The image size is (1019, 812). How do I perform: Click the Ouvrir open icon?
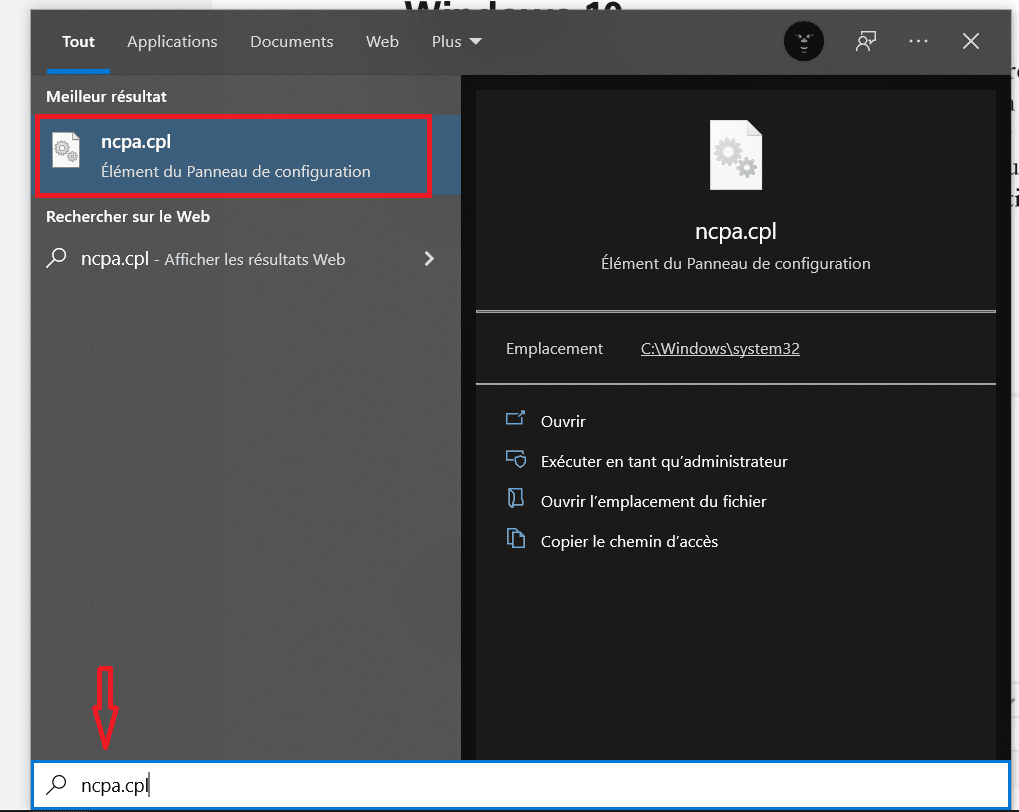pos(515,418)
